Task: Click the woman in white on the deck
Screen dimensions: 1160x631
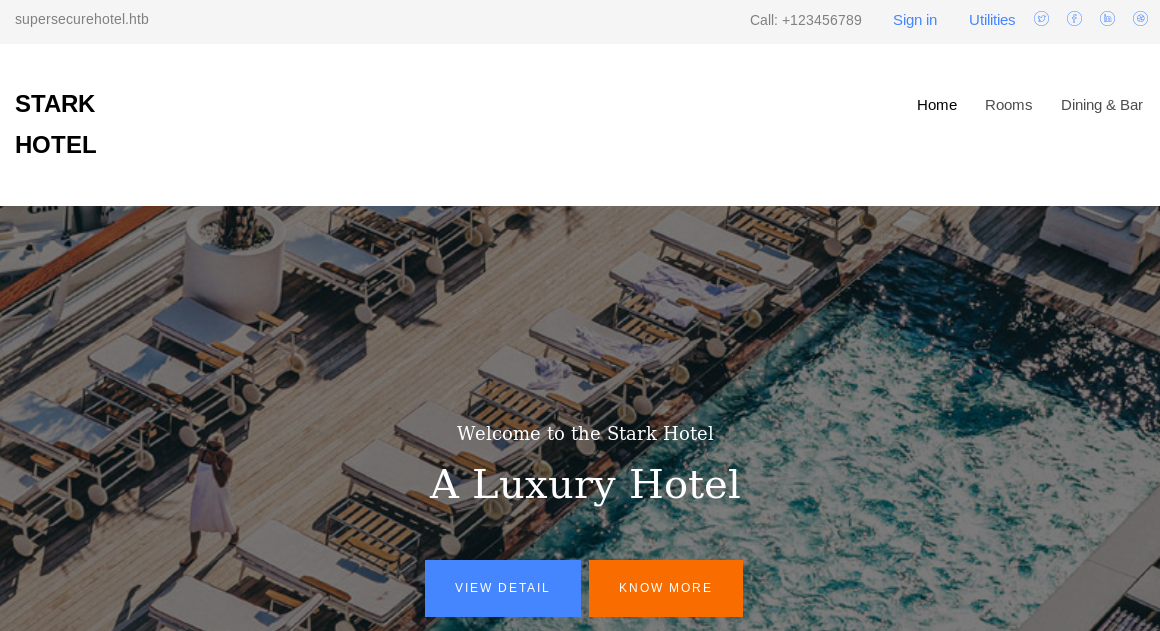Action: (209, 497)
